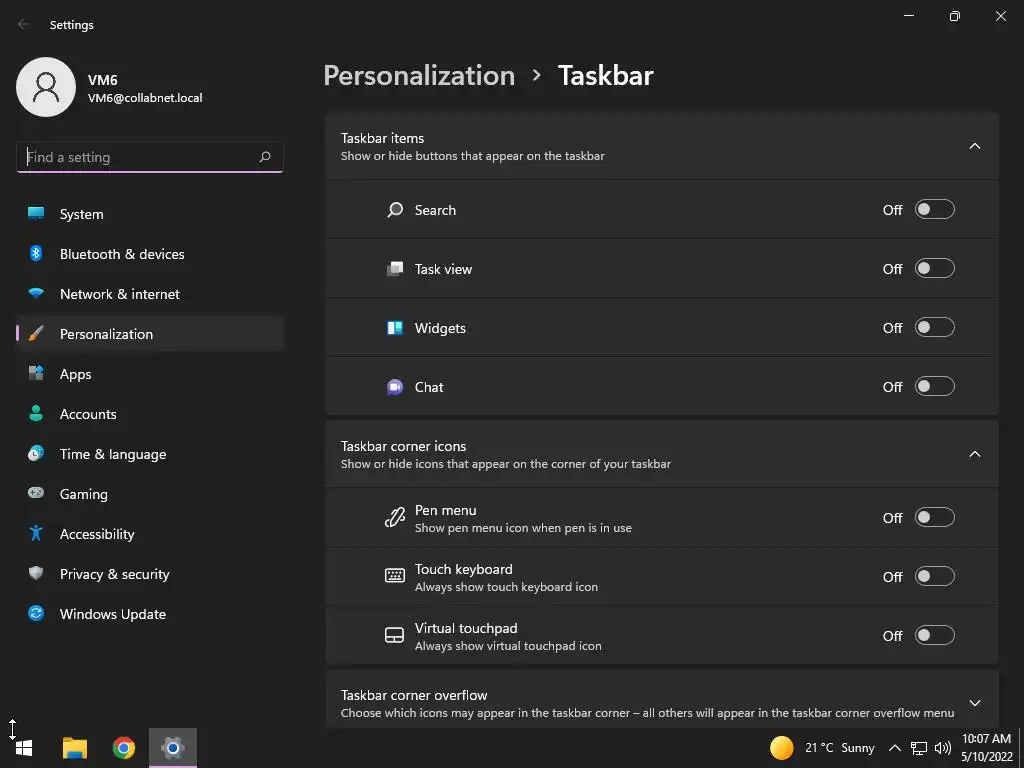The image size is (1024, 768).
Task: Click the Personalization breadcrumb link
Action: (419, 76)
